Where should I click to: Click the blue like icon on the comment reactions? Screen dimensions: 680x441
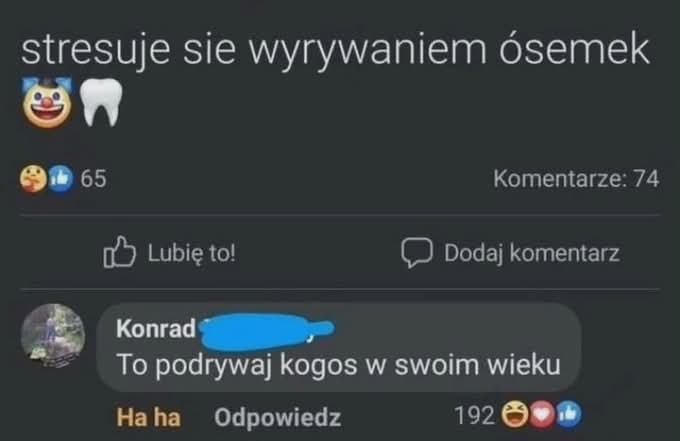569,415
